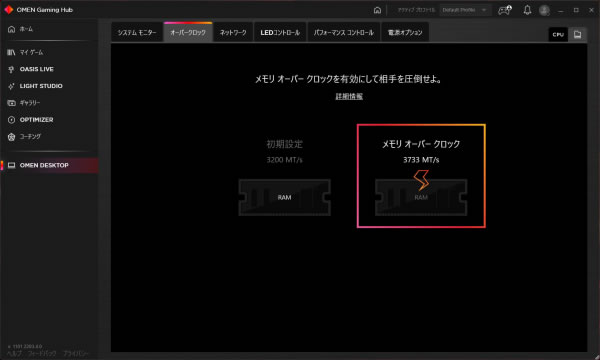Viewport: 600px width, 360px height.
Task: Expand the Default Profile dropdown
Action: coord(465,10)
